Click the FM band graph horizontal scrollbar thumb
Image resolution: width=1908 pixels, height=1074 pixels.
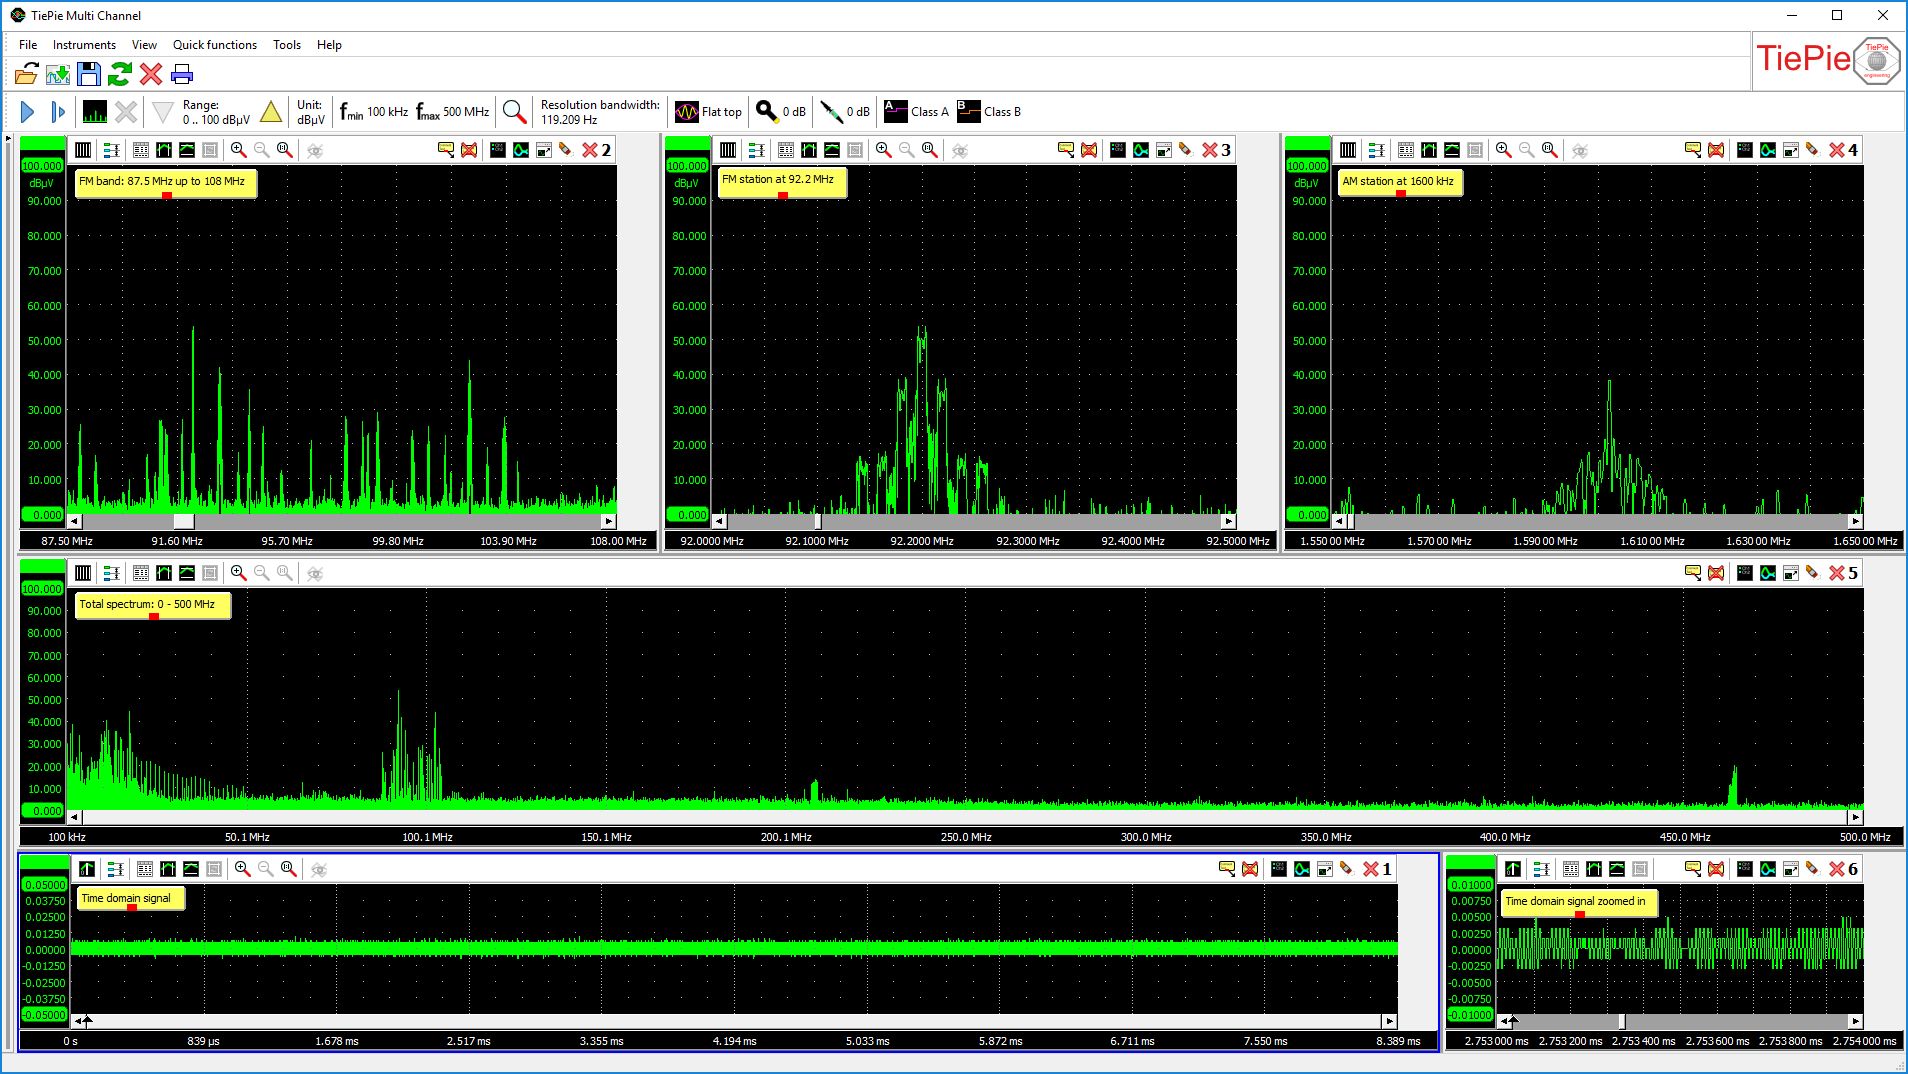pos(184,521)
